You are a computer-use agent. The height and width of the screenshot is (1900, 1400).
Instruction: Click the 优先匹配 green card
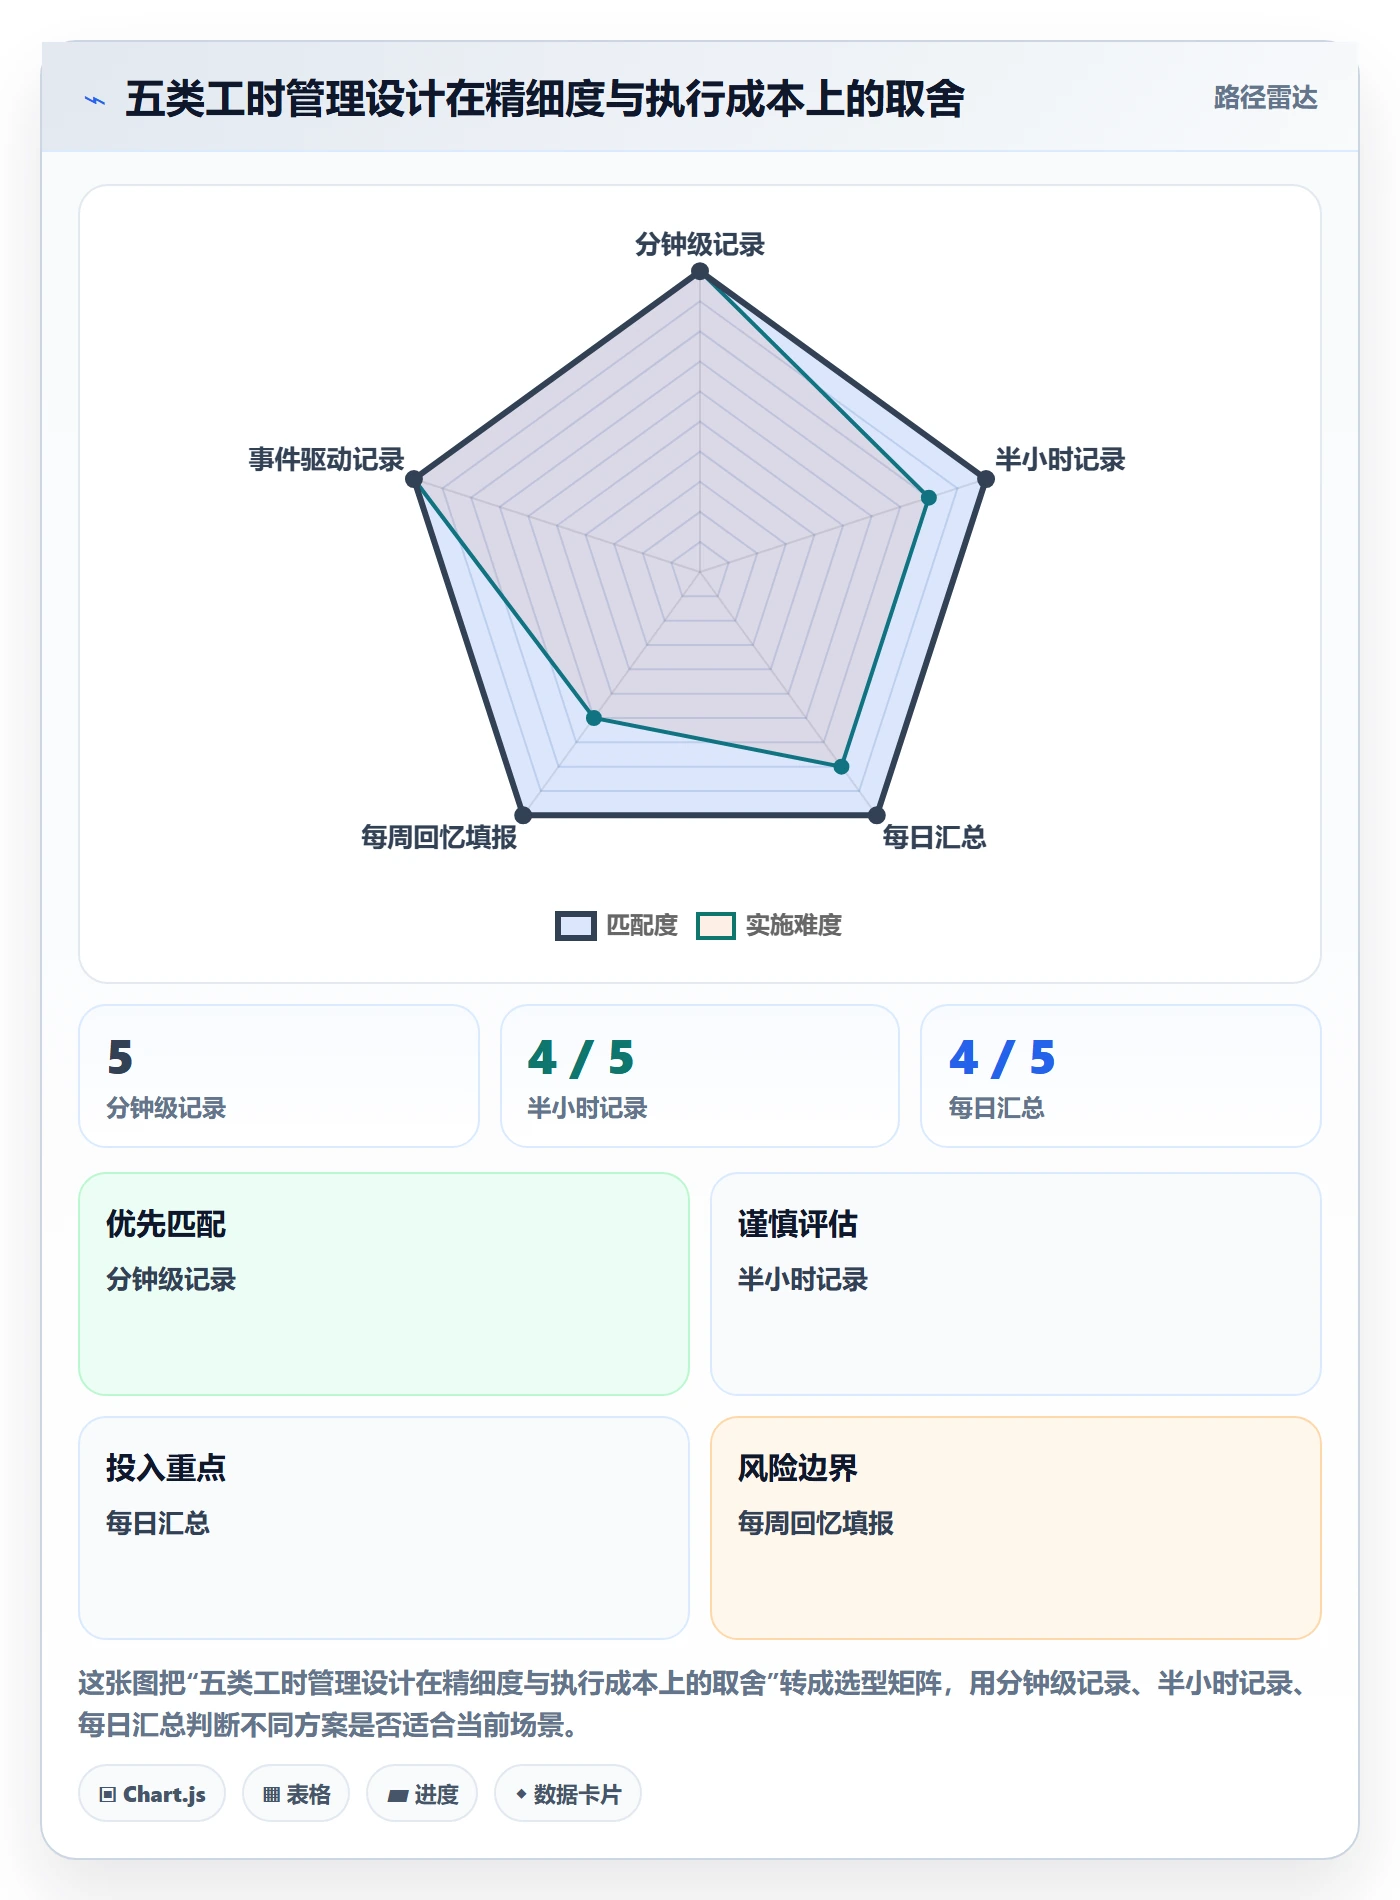point(384,1284)
